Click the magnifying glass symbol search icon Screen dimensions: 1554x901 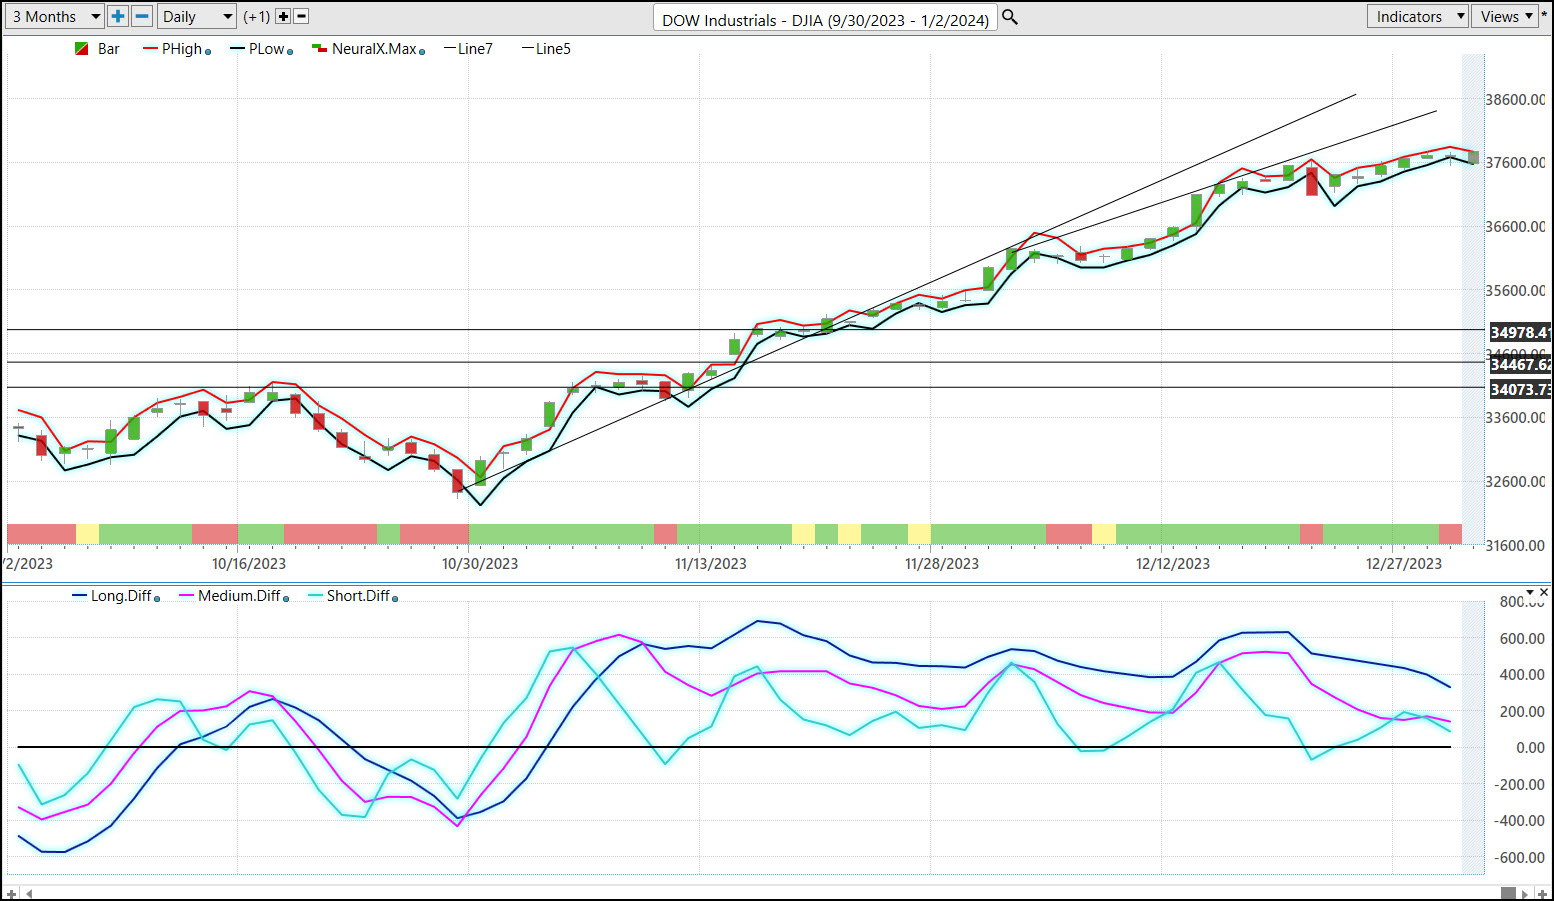coord(1010,17)
